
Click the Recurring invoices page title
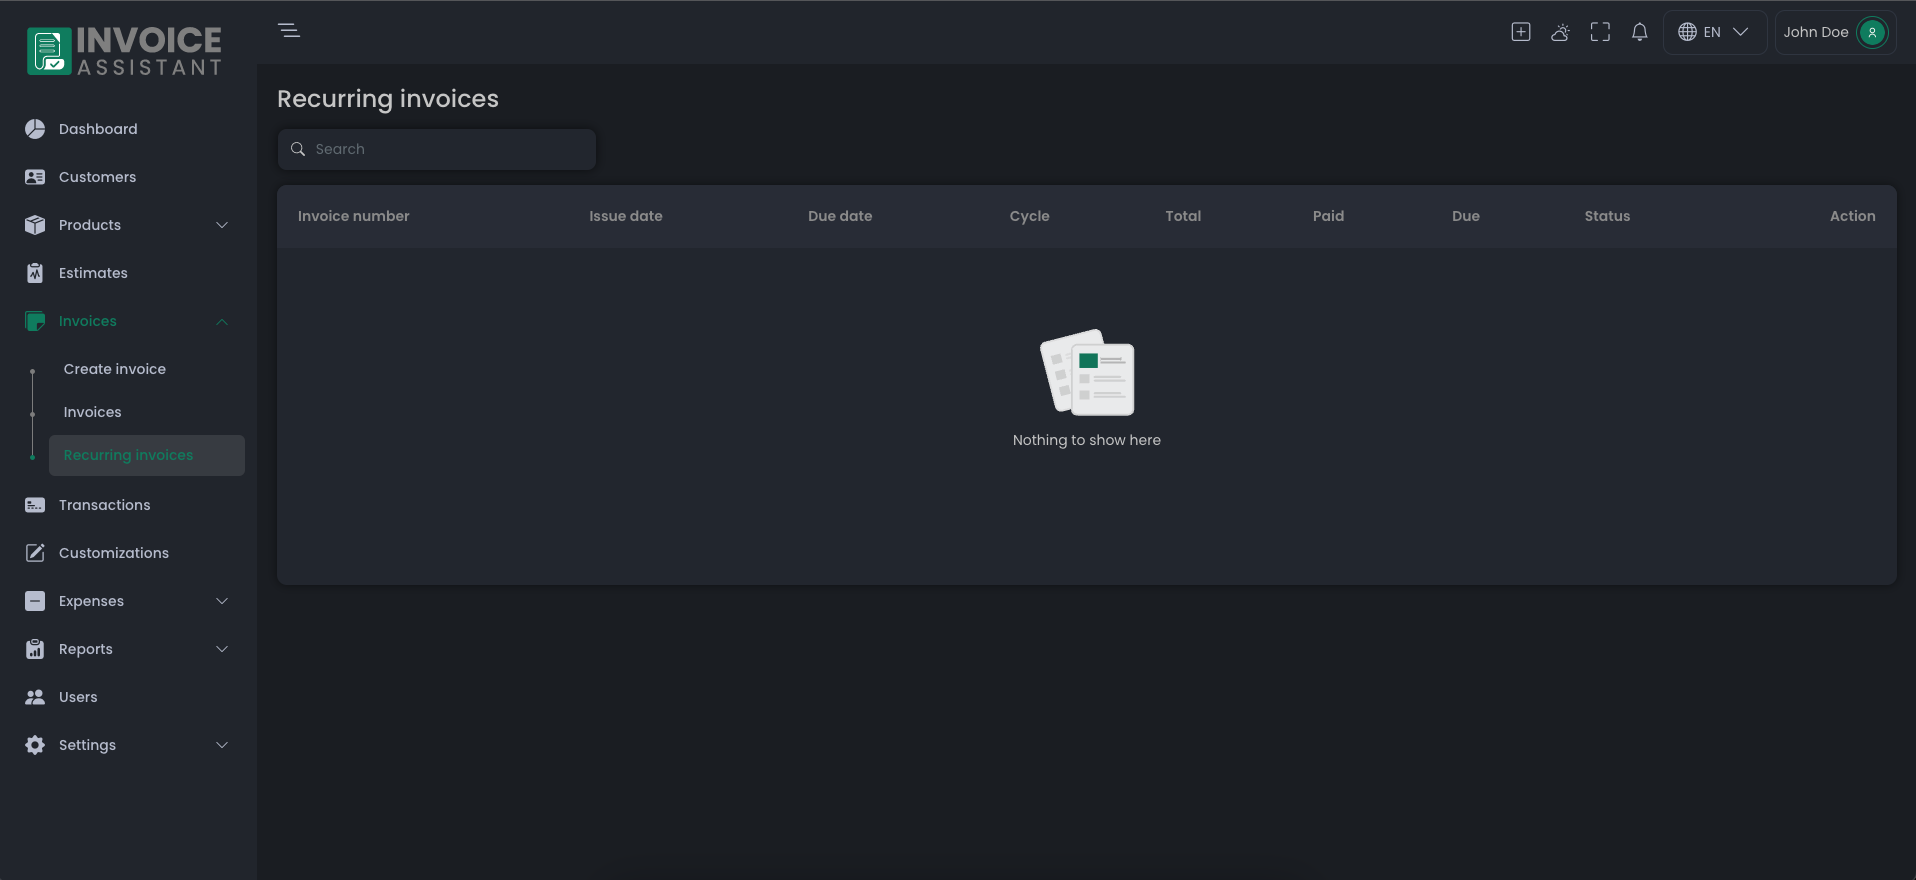(x=388, y=99)
